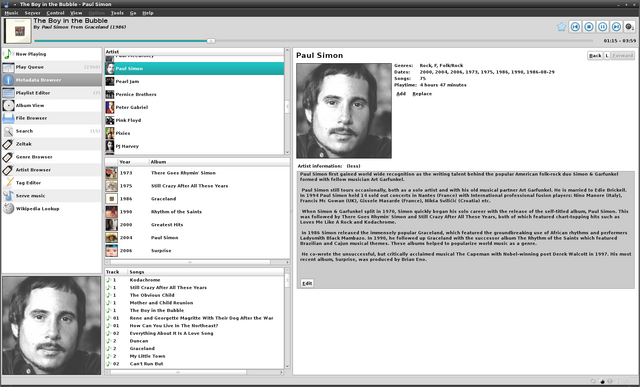Open the View menu
The image size is (640, 387).
click(76, 13)
